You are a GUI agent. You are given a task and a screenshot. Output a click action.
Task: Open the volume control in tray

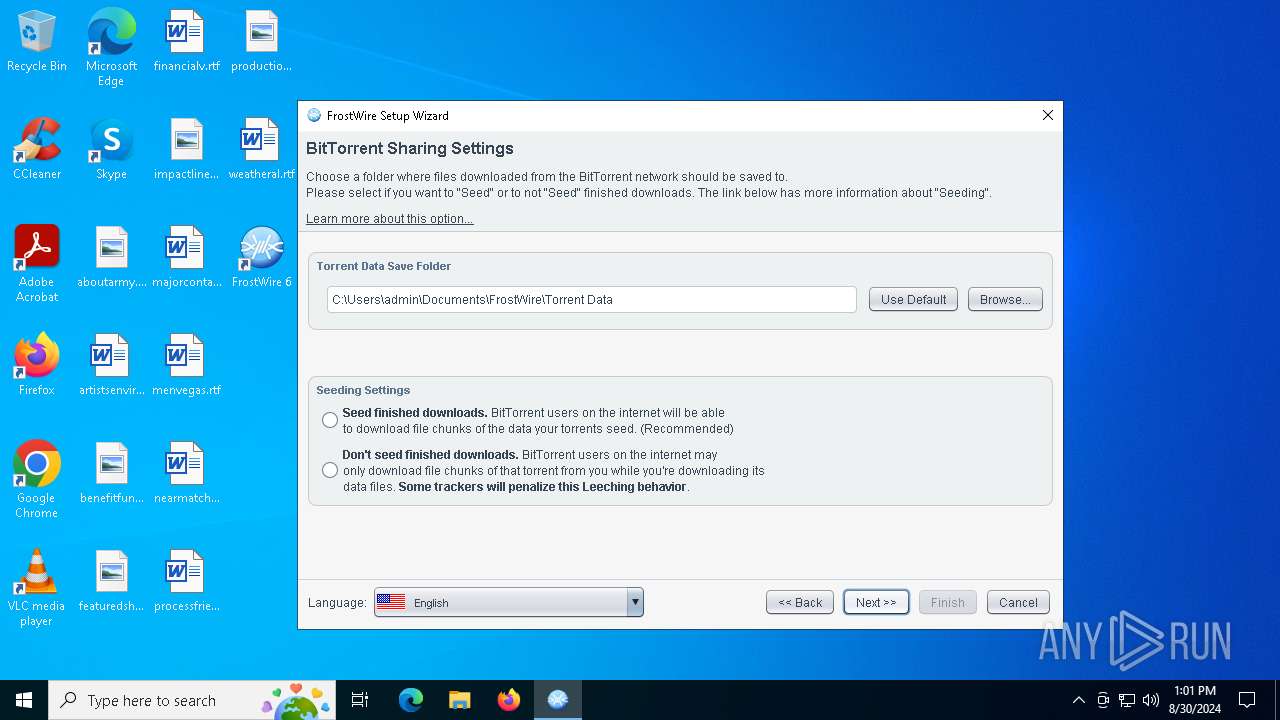pos(1151,700)
